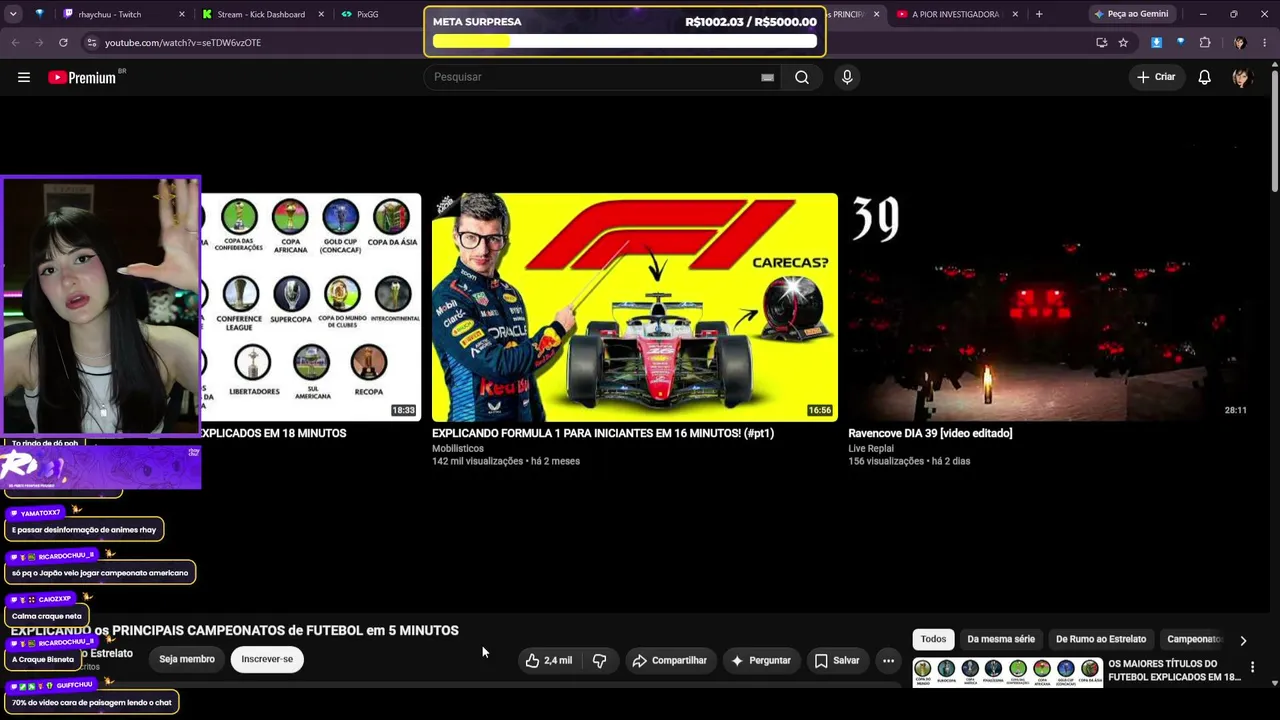This screenshot has width=1280, height=720.
Task: Open more actions ellipsis next to Salvar
Action: coord(888,660)
